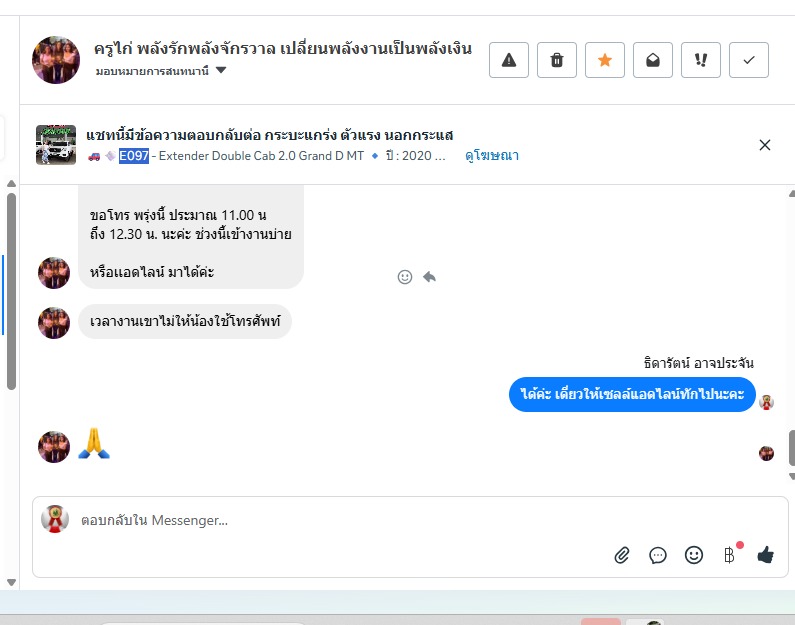The width and height of the screenshot is (795, 625).
Task: Flag conversation as priority with exclamation icon
Action: click(x=701, y=60)
